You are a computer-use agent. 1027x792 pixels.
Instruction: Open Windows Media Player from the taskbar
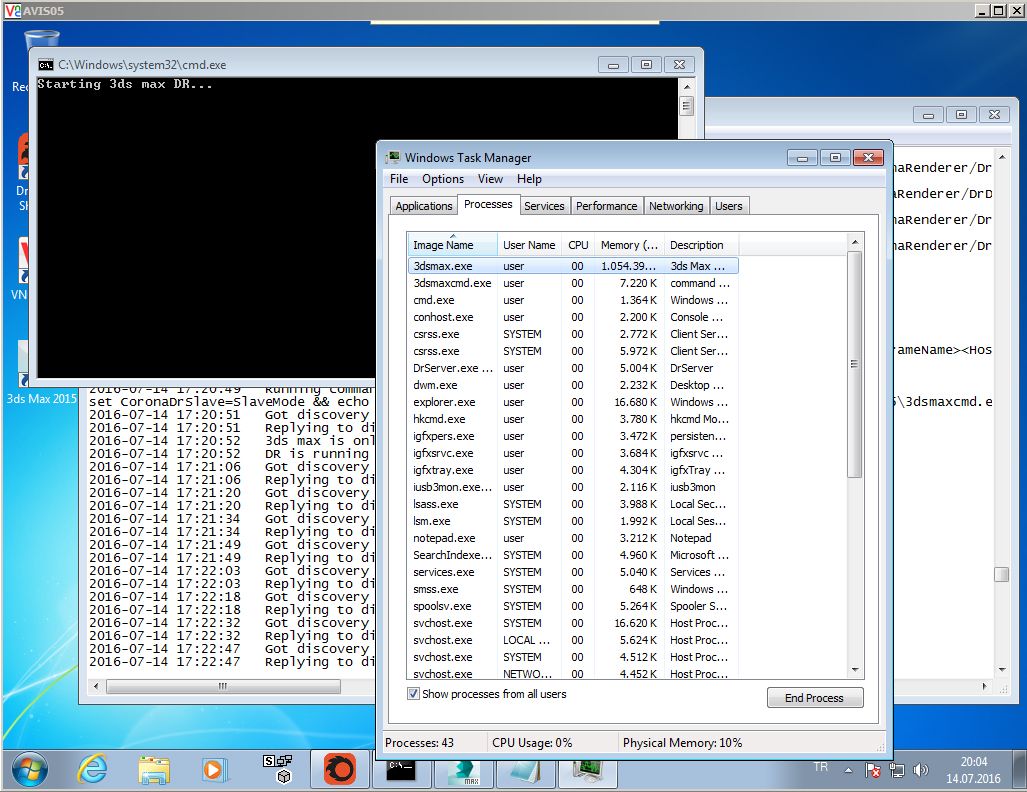pos(214,770)
